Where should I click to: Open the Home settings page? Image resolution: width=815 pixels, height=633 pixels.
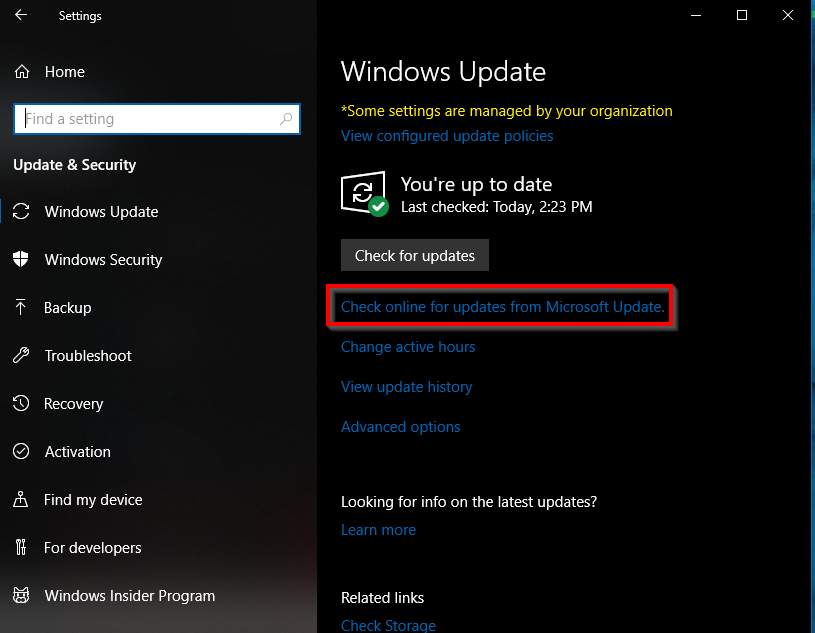64,72
